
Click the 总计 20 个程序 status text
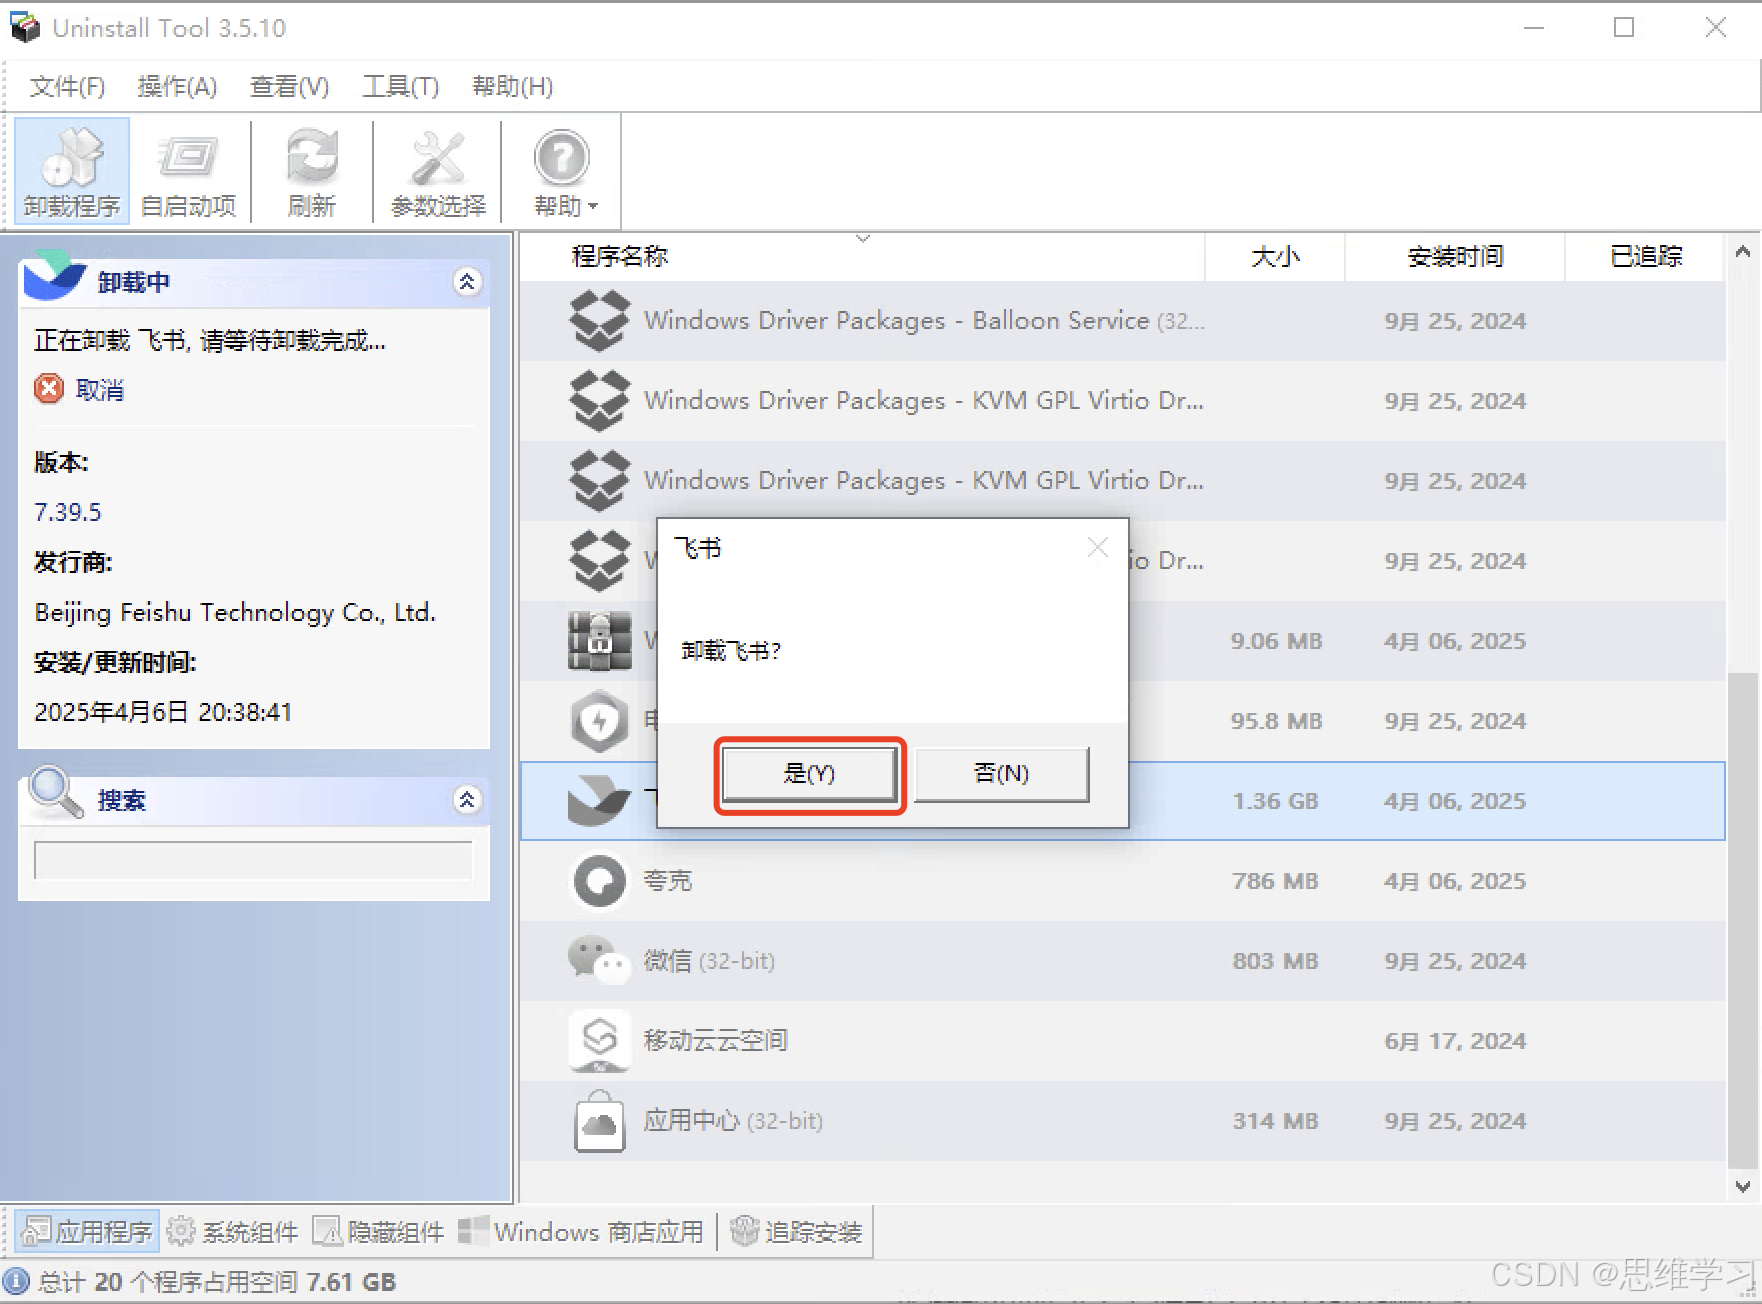(217, 1281)
